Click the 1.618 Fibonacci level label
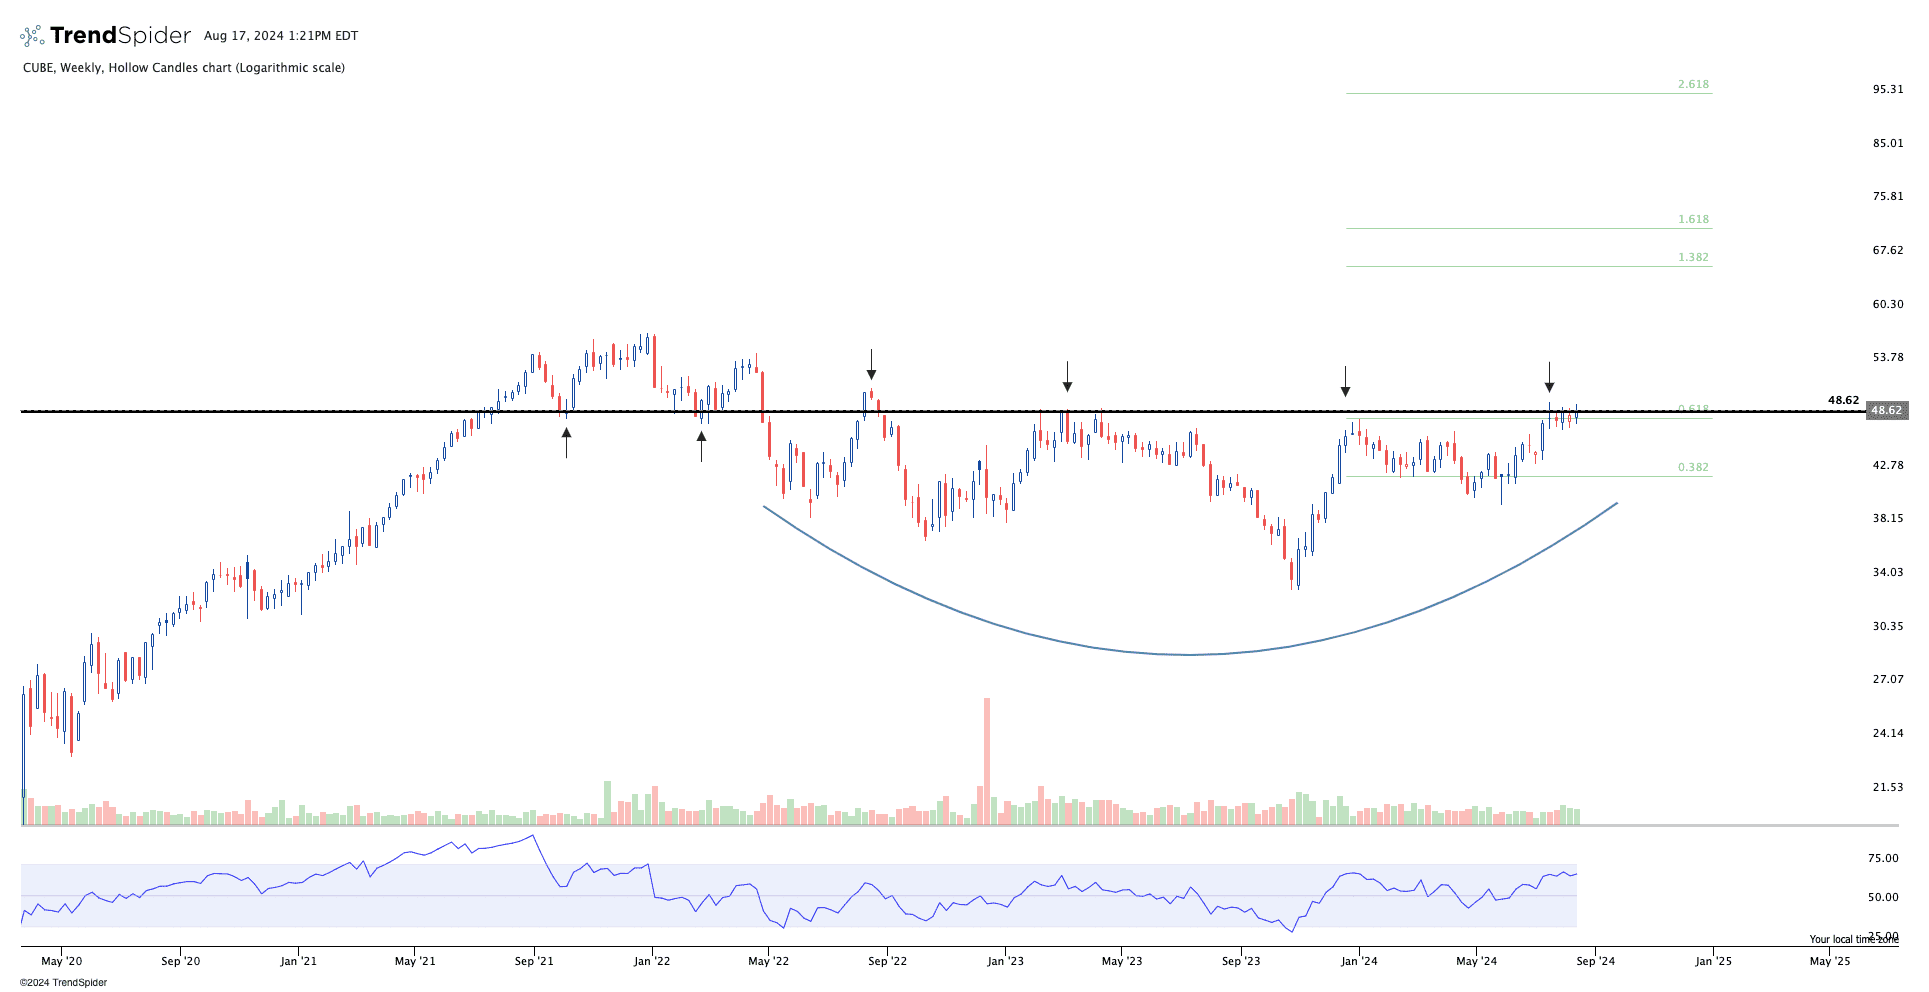The height and width of the screenshot is (992, 1929). tap(1693, 220)
